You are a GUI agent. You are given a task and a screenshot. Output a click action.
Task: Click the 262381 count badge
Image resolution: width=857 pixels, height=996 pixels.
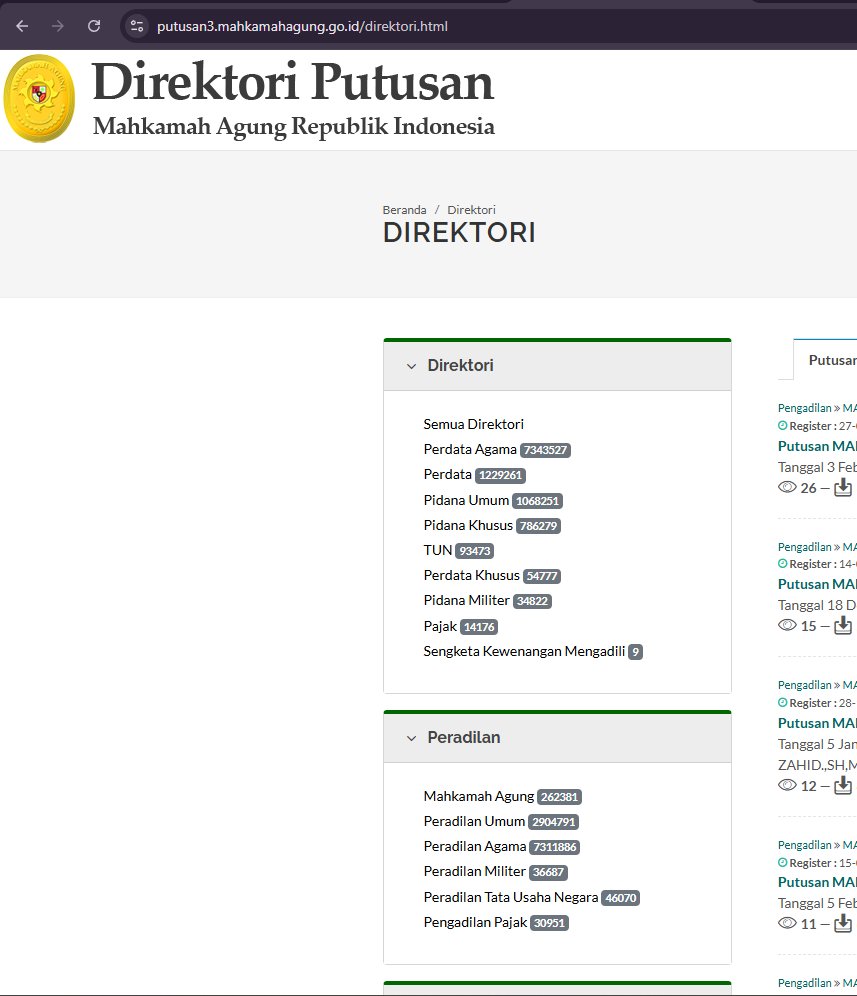click(x=560, y=797)
